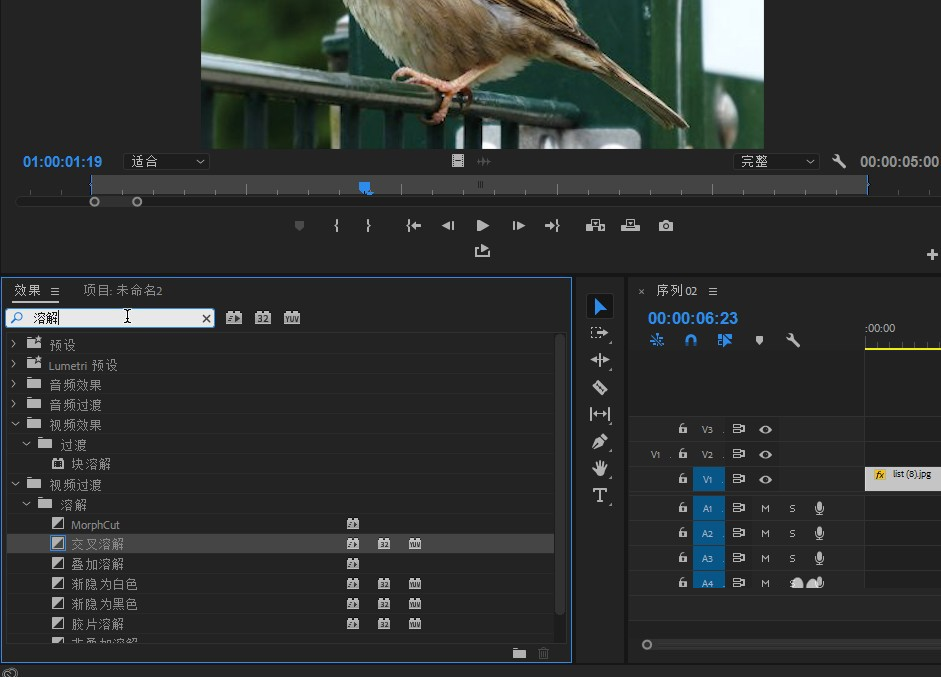Expand the Lumetri 预设 folder
Image resolution: width=941 pixels, height=677 pixels.
click(14, 364)
